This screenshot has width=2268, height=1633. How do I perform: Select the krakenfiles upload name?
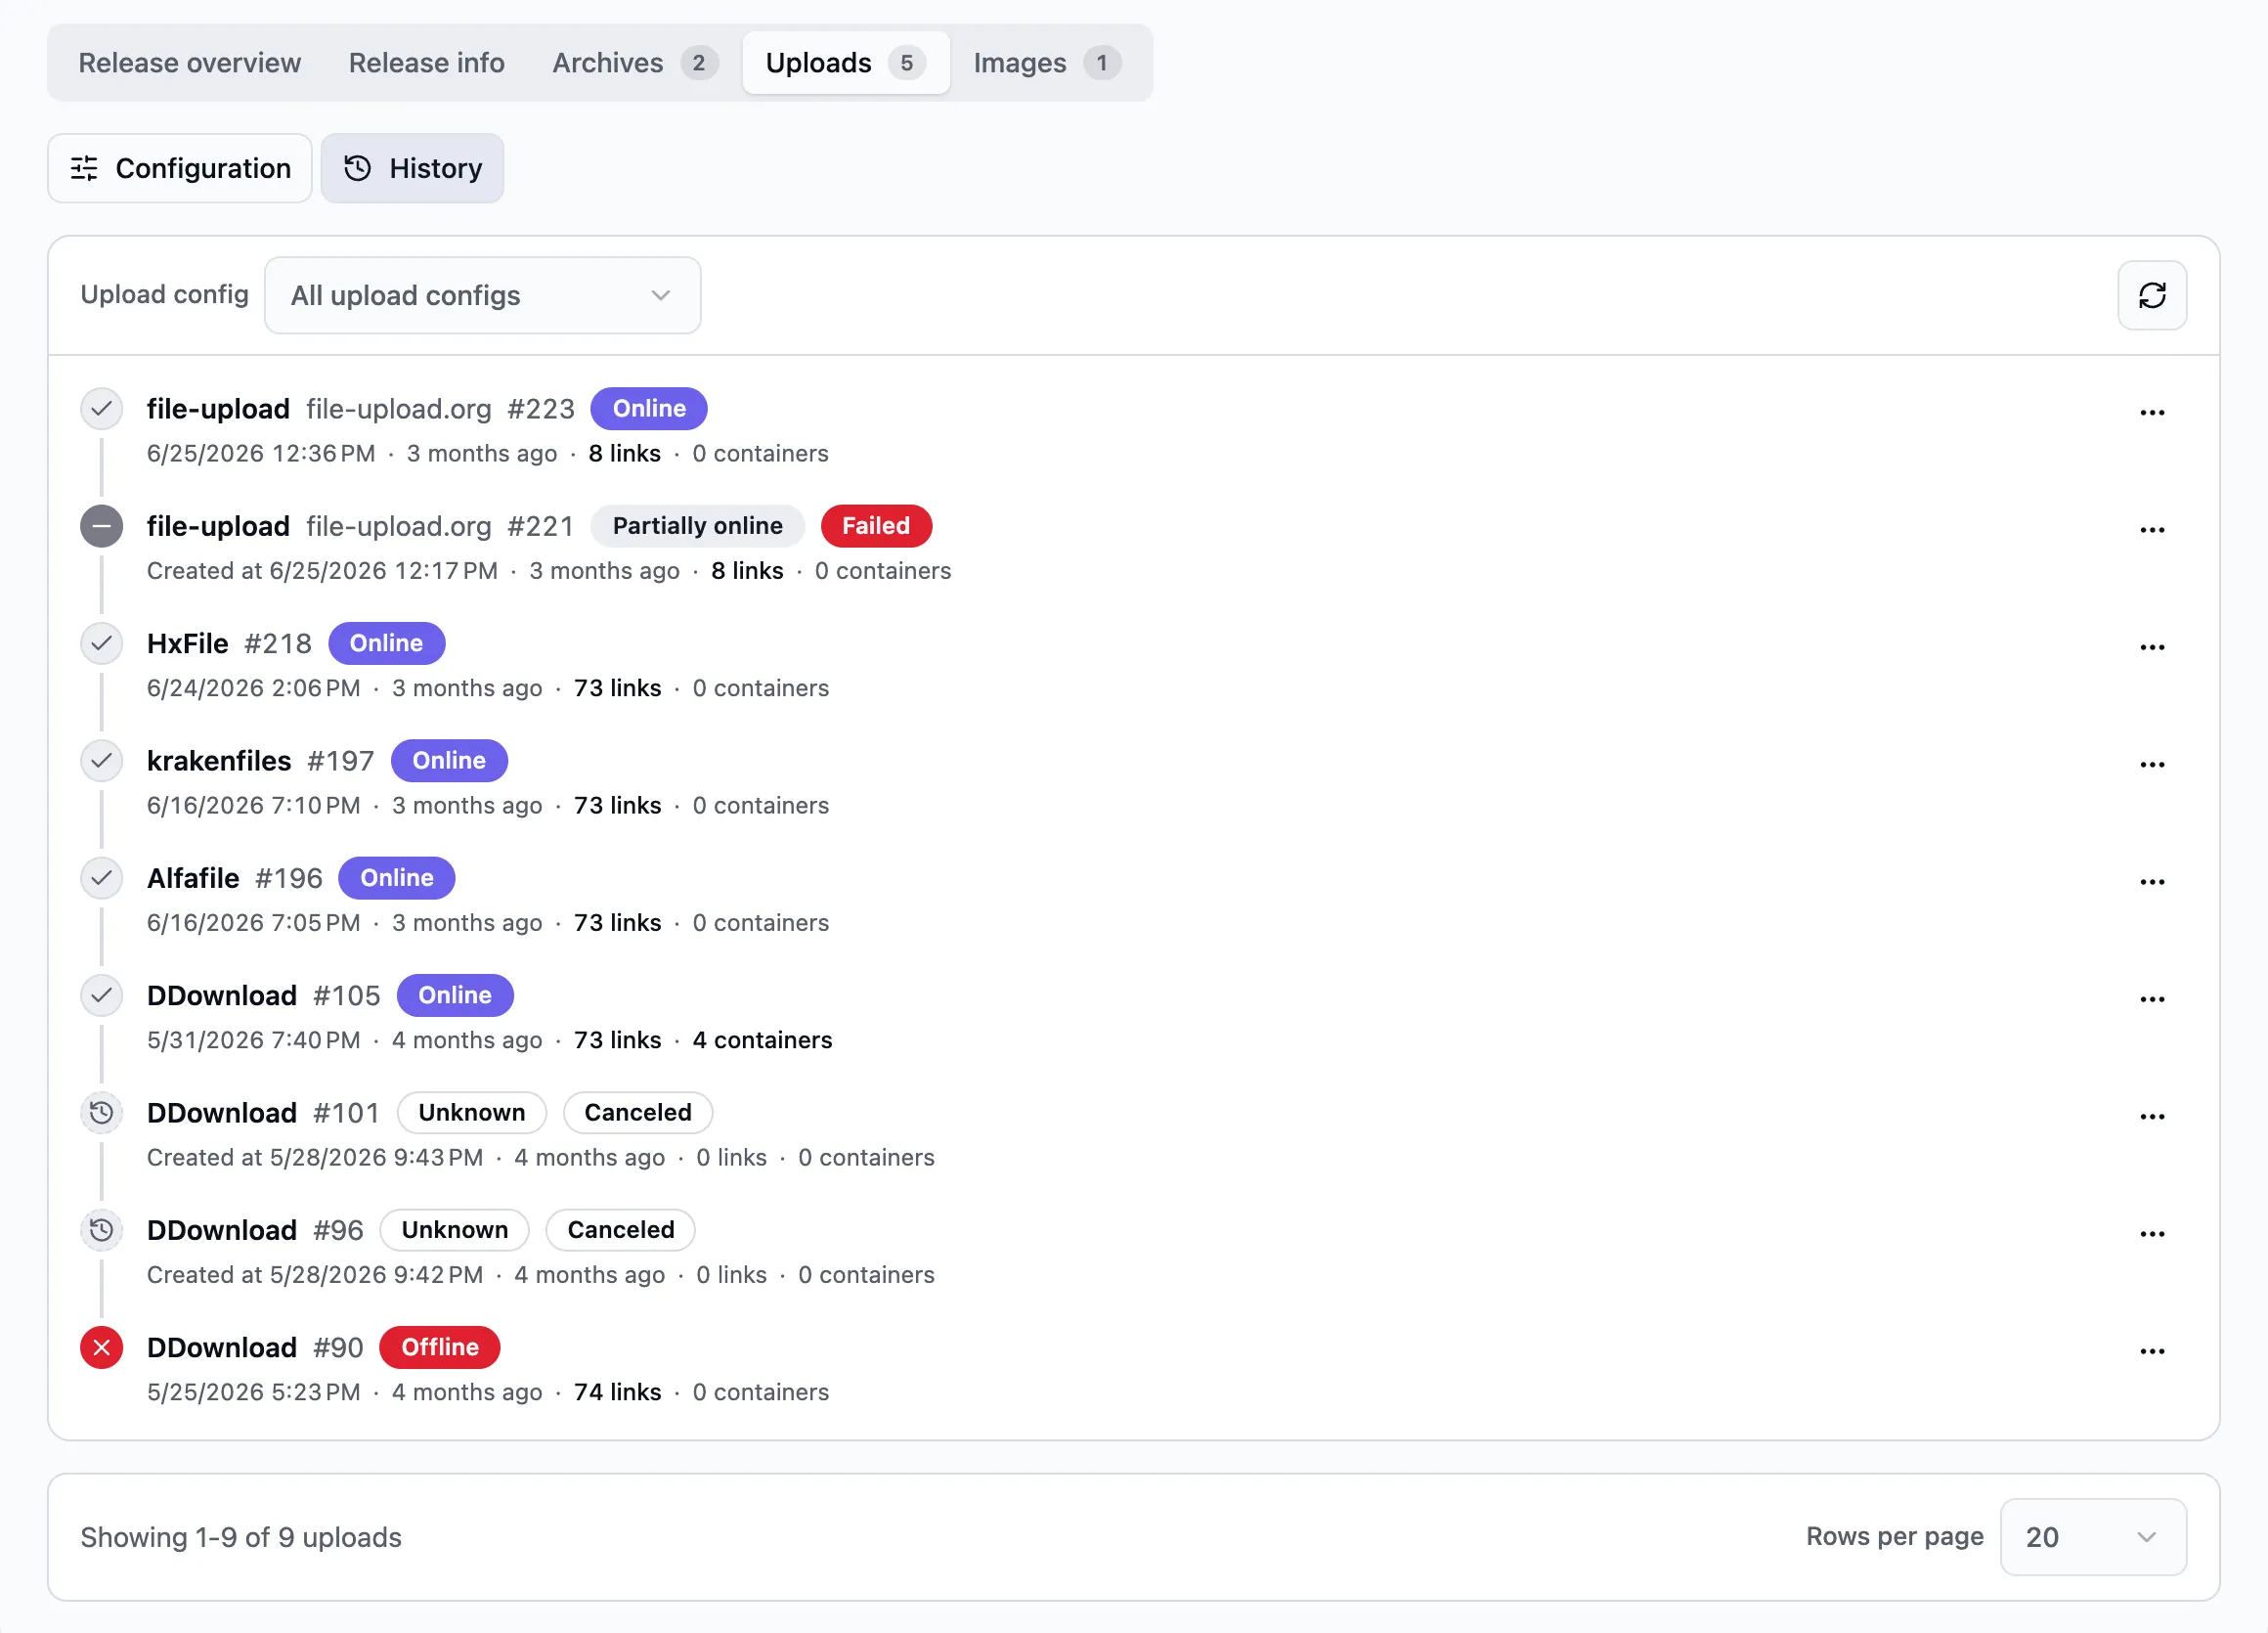click(x=219, y=761)
